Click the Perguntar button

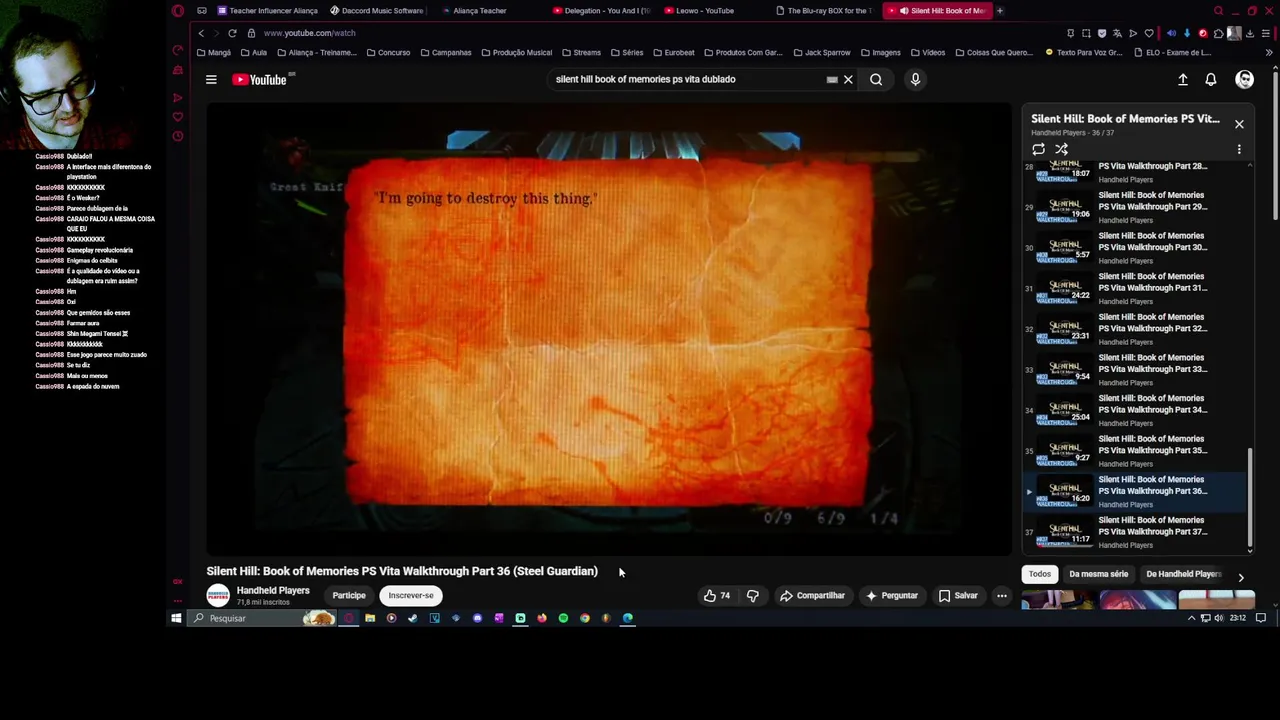[891, 596]
